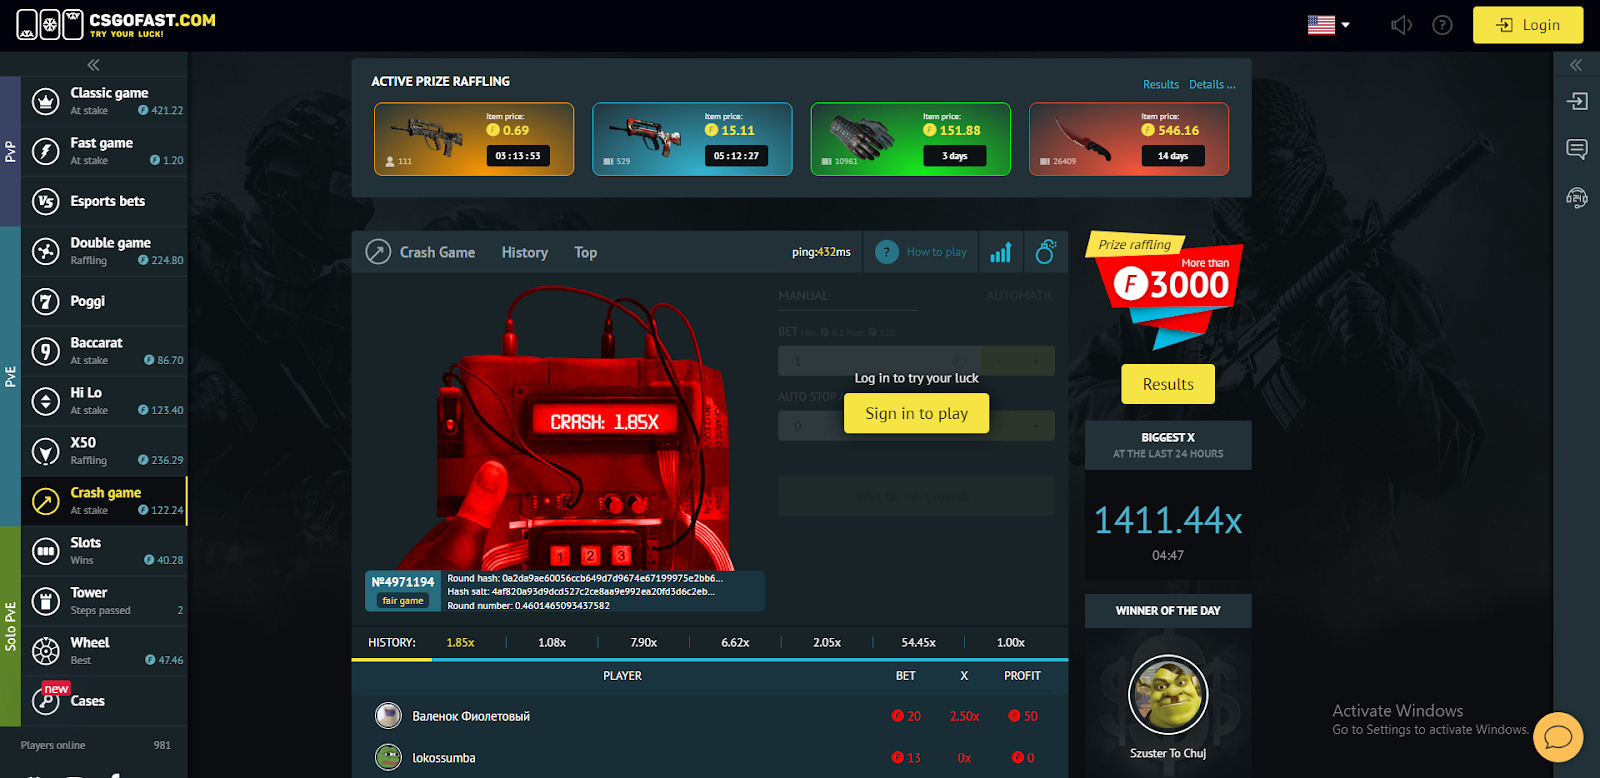Select history multiplier 1.85x
This screenshot has width=1600, height=778.
point(460,643)
